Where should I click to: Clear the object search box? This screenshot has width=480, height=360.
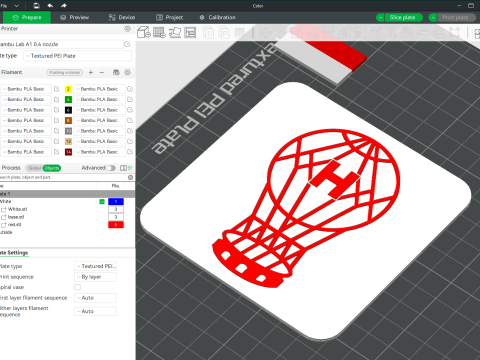[130, 177]
